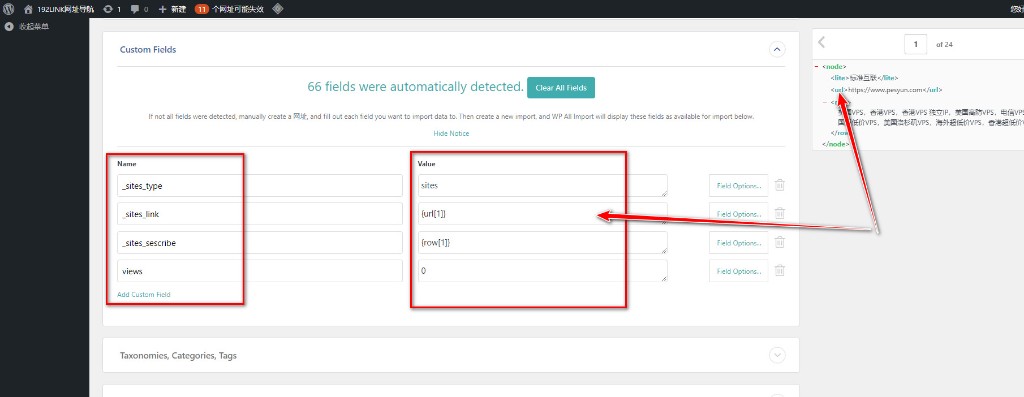Delete the _sites_type field trash icon
The width and height of the screenshot is (1024, 397).
779,185
